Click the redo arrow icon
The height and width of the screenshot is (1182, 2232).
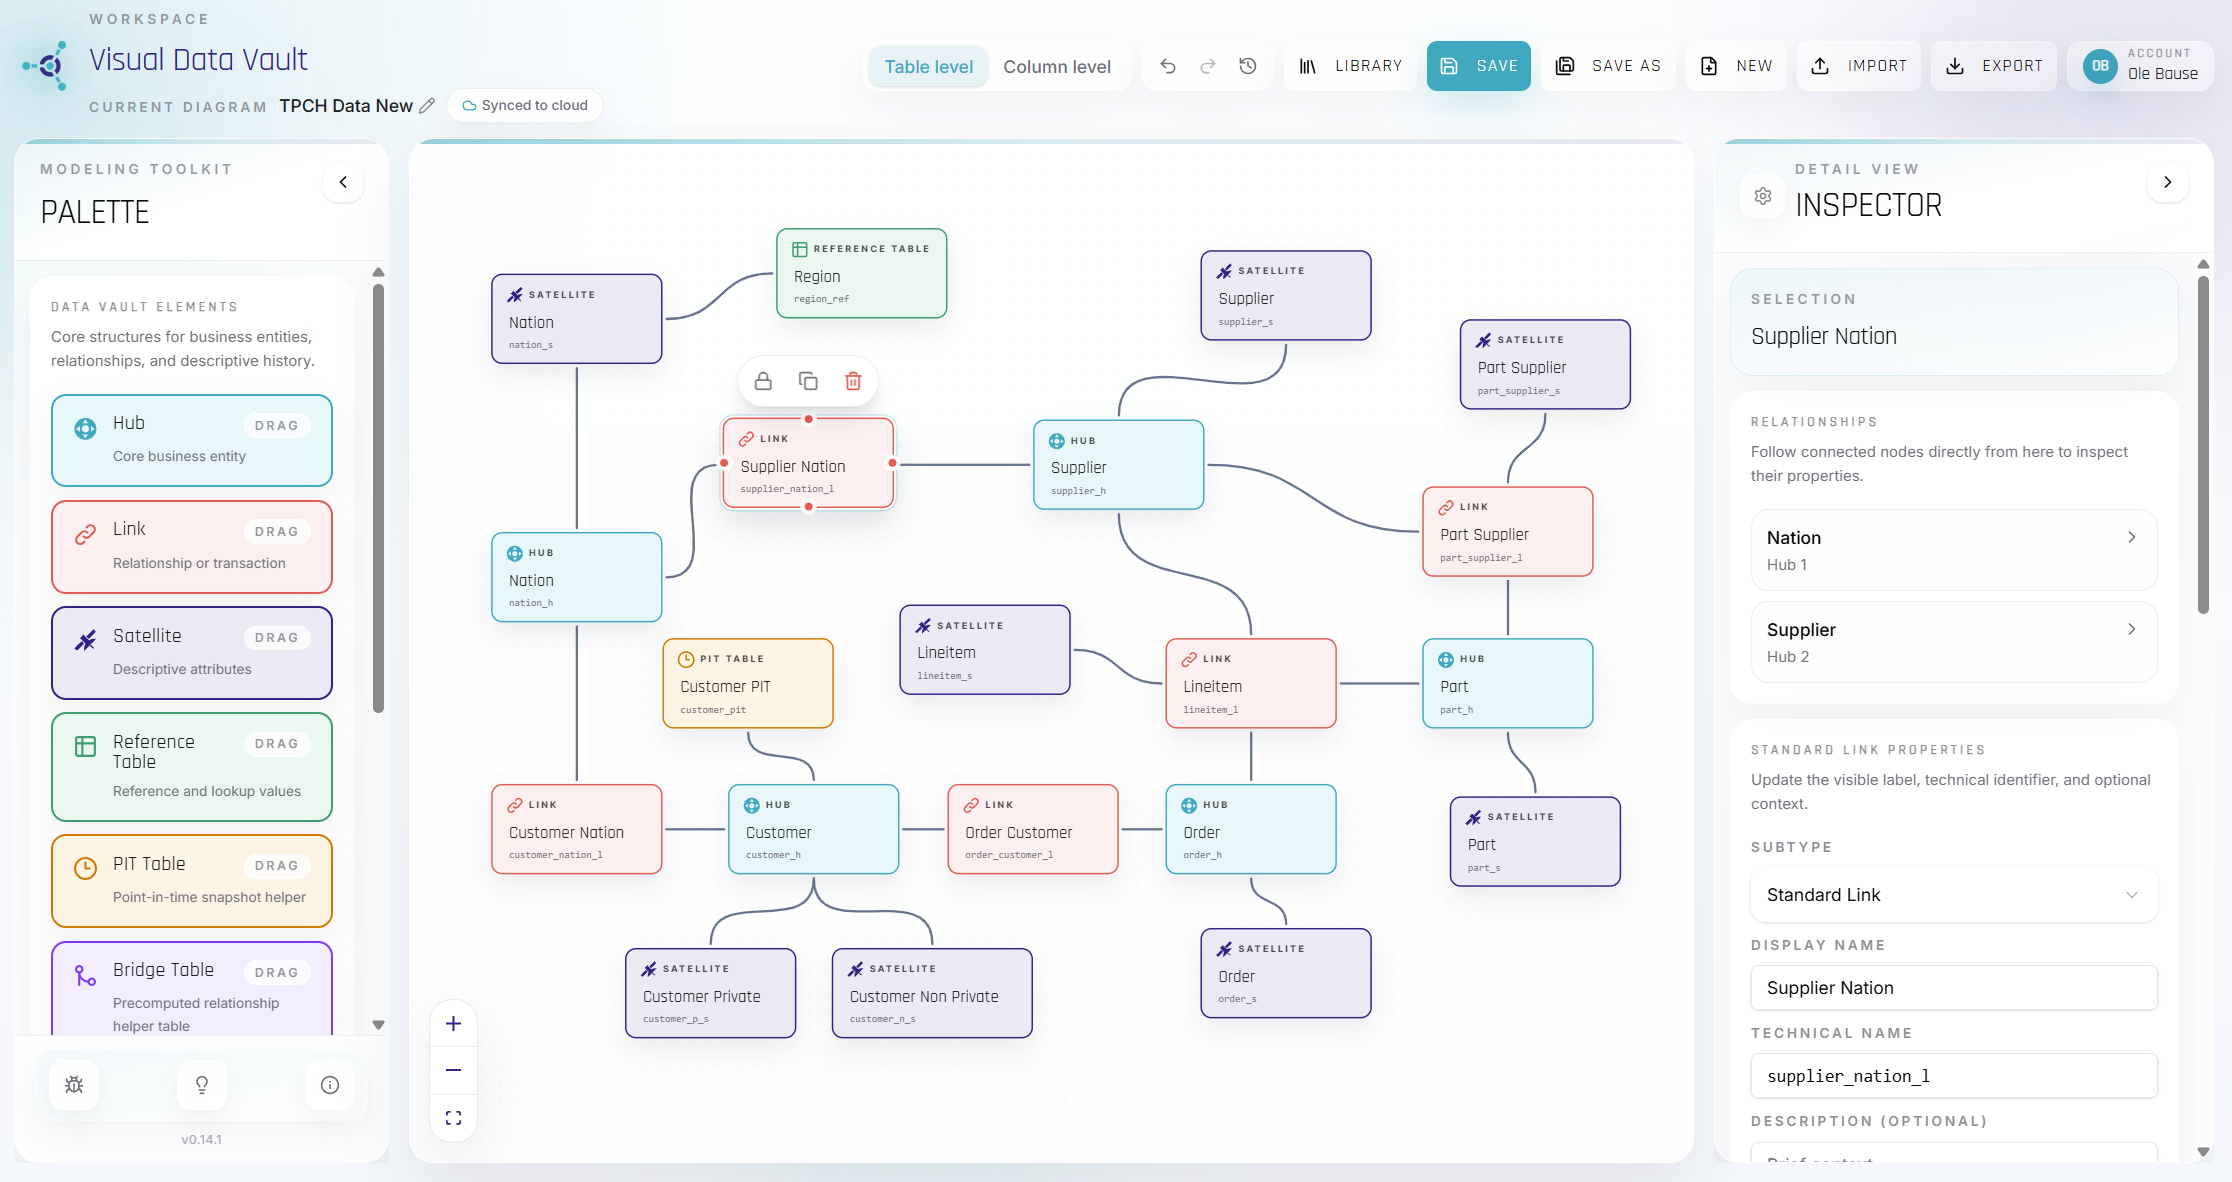1208,66
